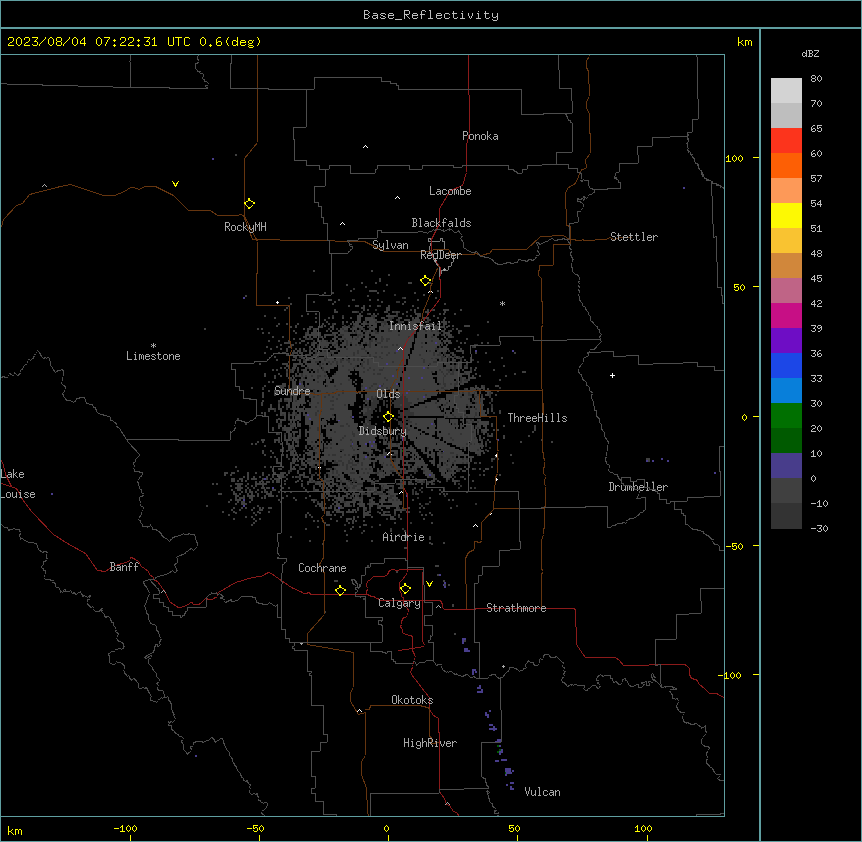Click the Olds town label
Screen dimensions: 862x842
[x=388, y=394]
